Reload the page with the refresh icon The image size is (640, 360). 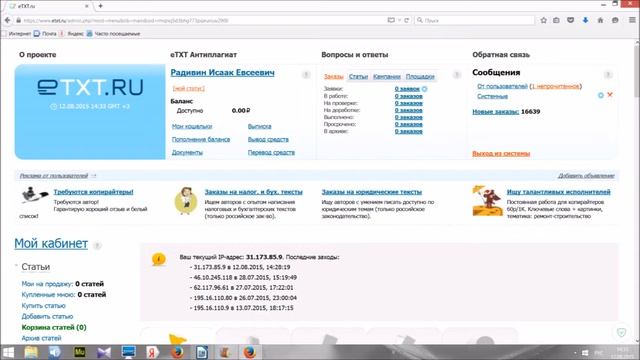[407, 20]
